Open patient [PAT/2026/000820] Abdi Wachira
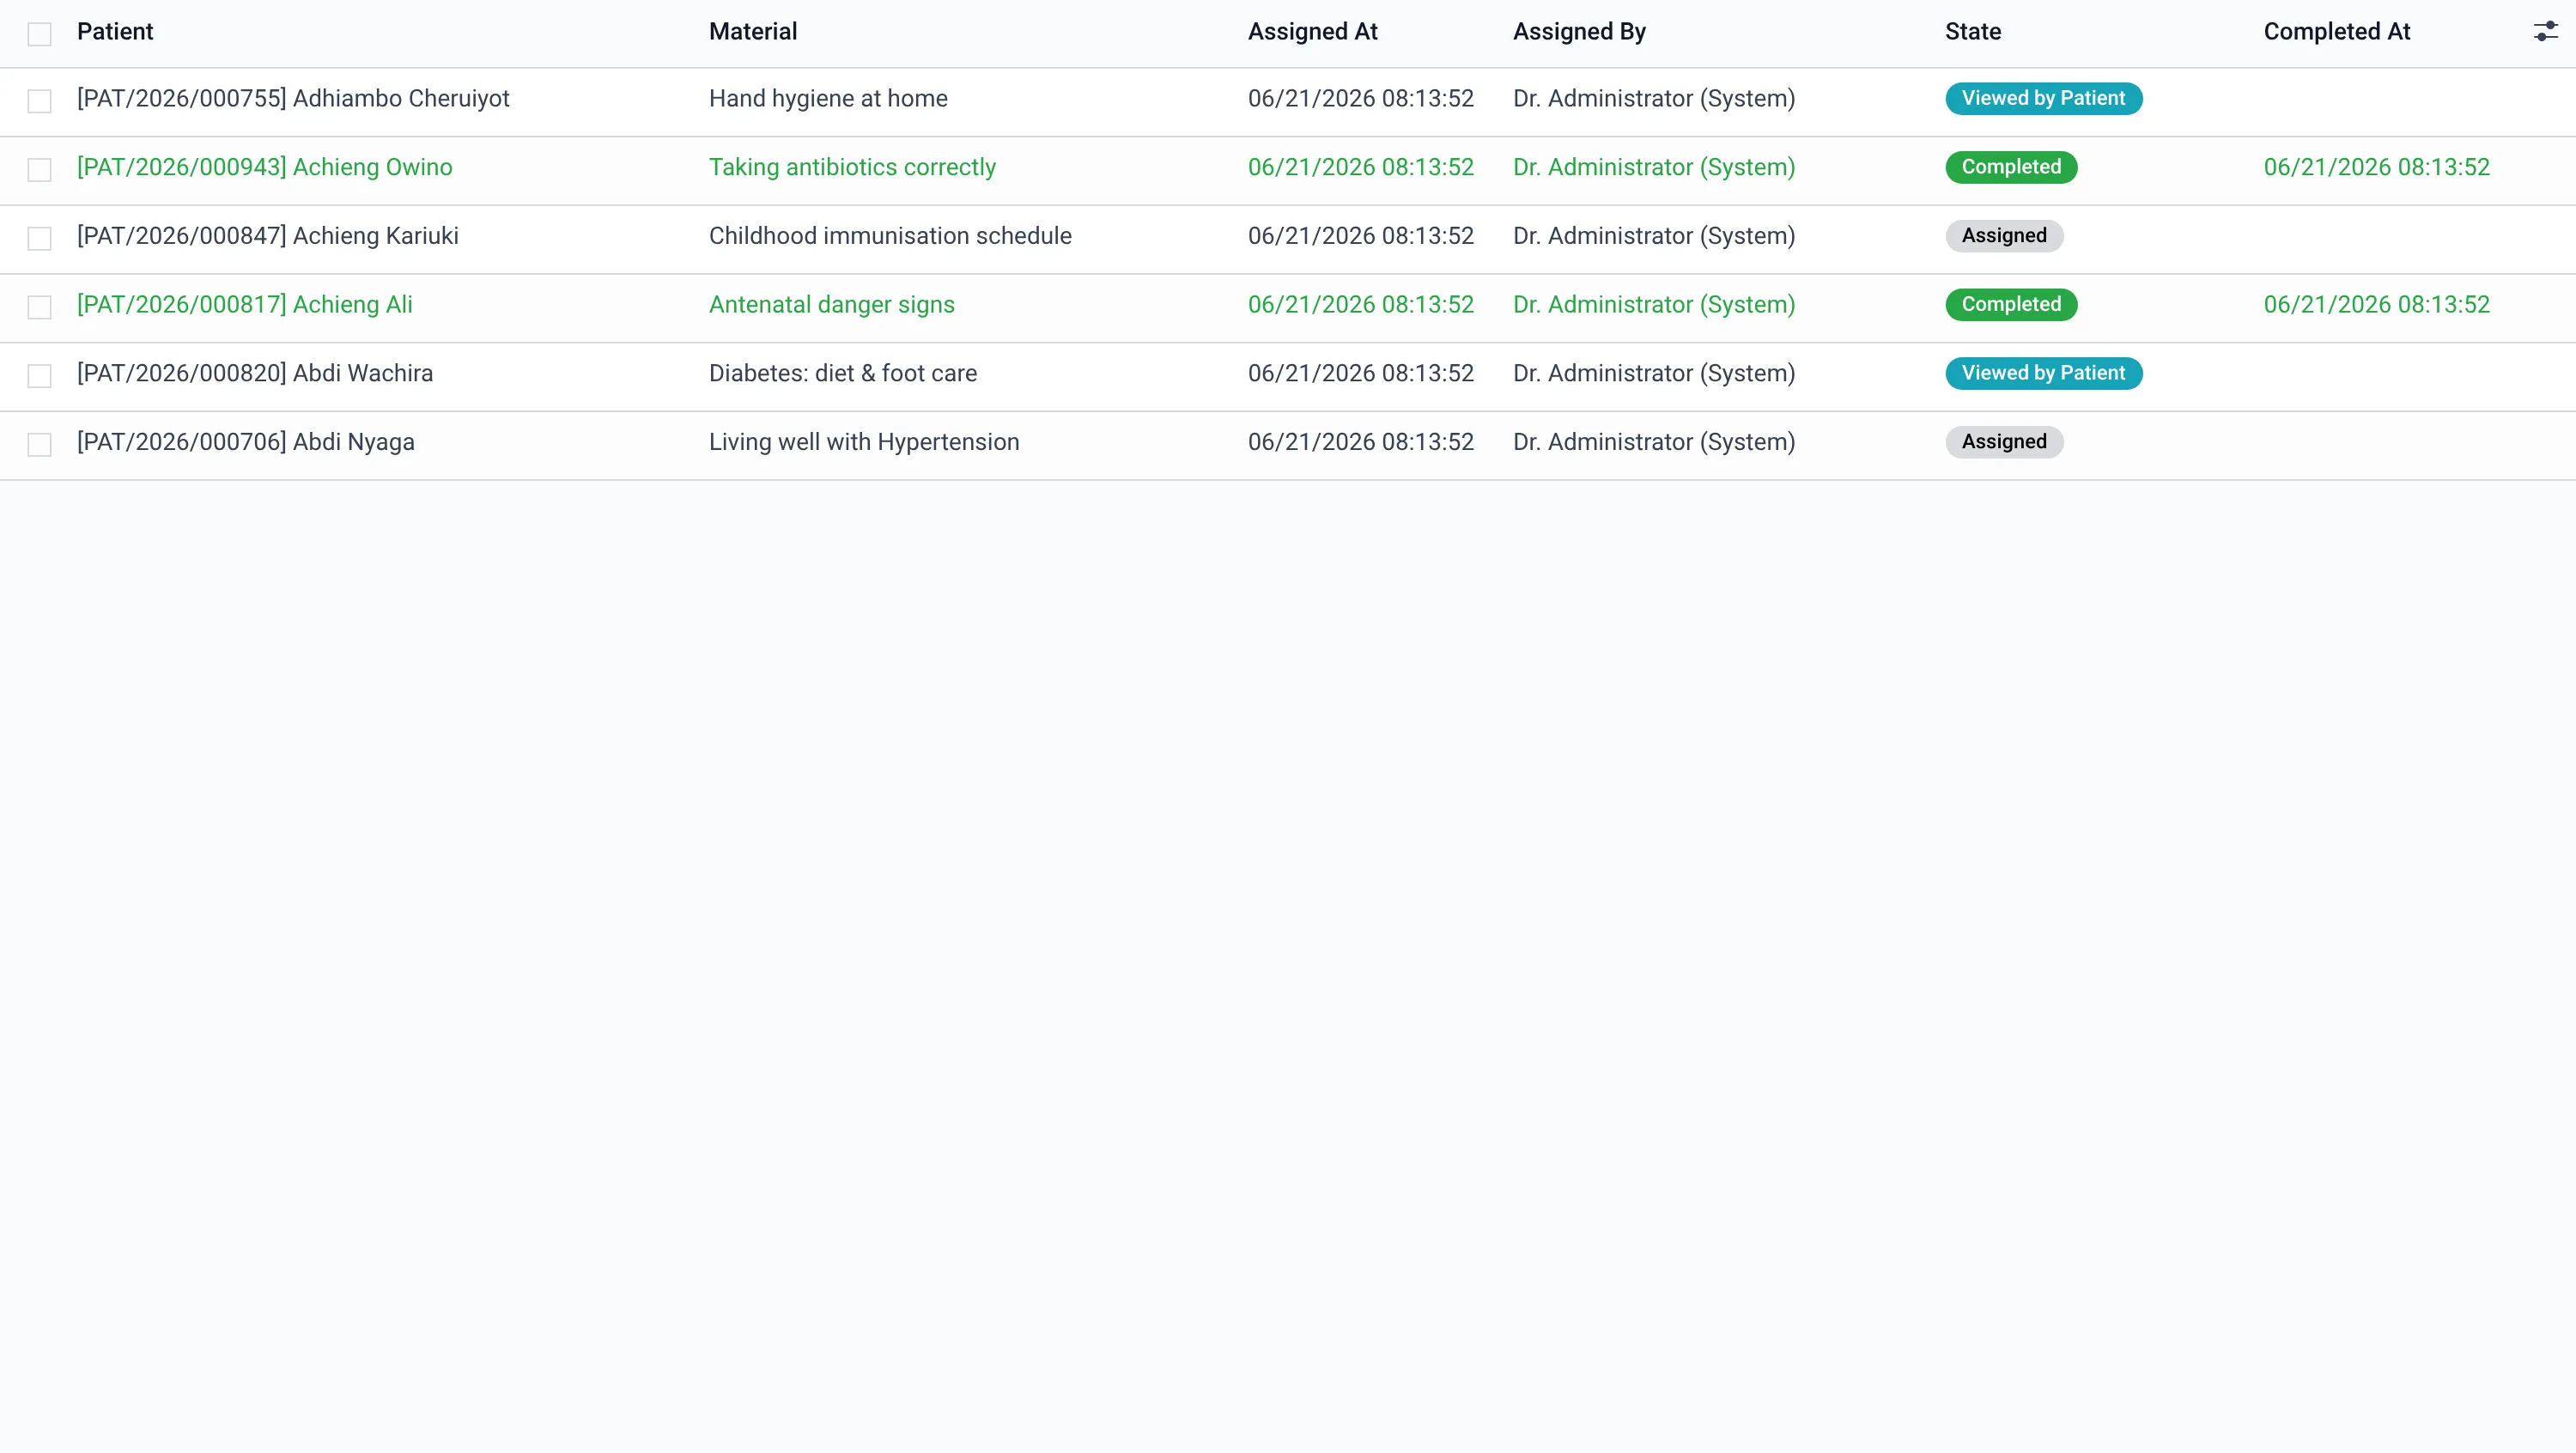The height and width of the screenshot is (1453, 2576). pyautogui.click(x=255, y=373)
